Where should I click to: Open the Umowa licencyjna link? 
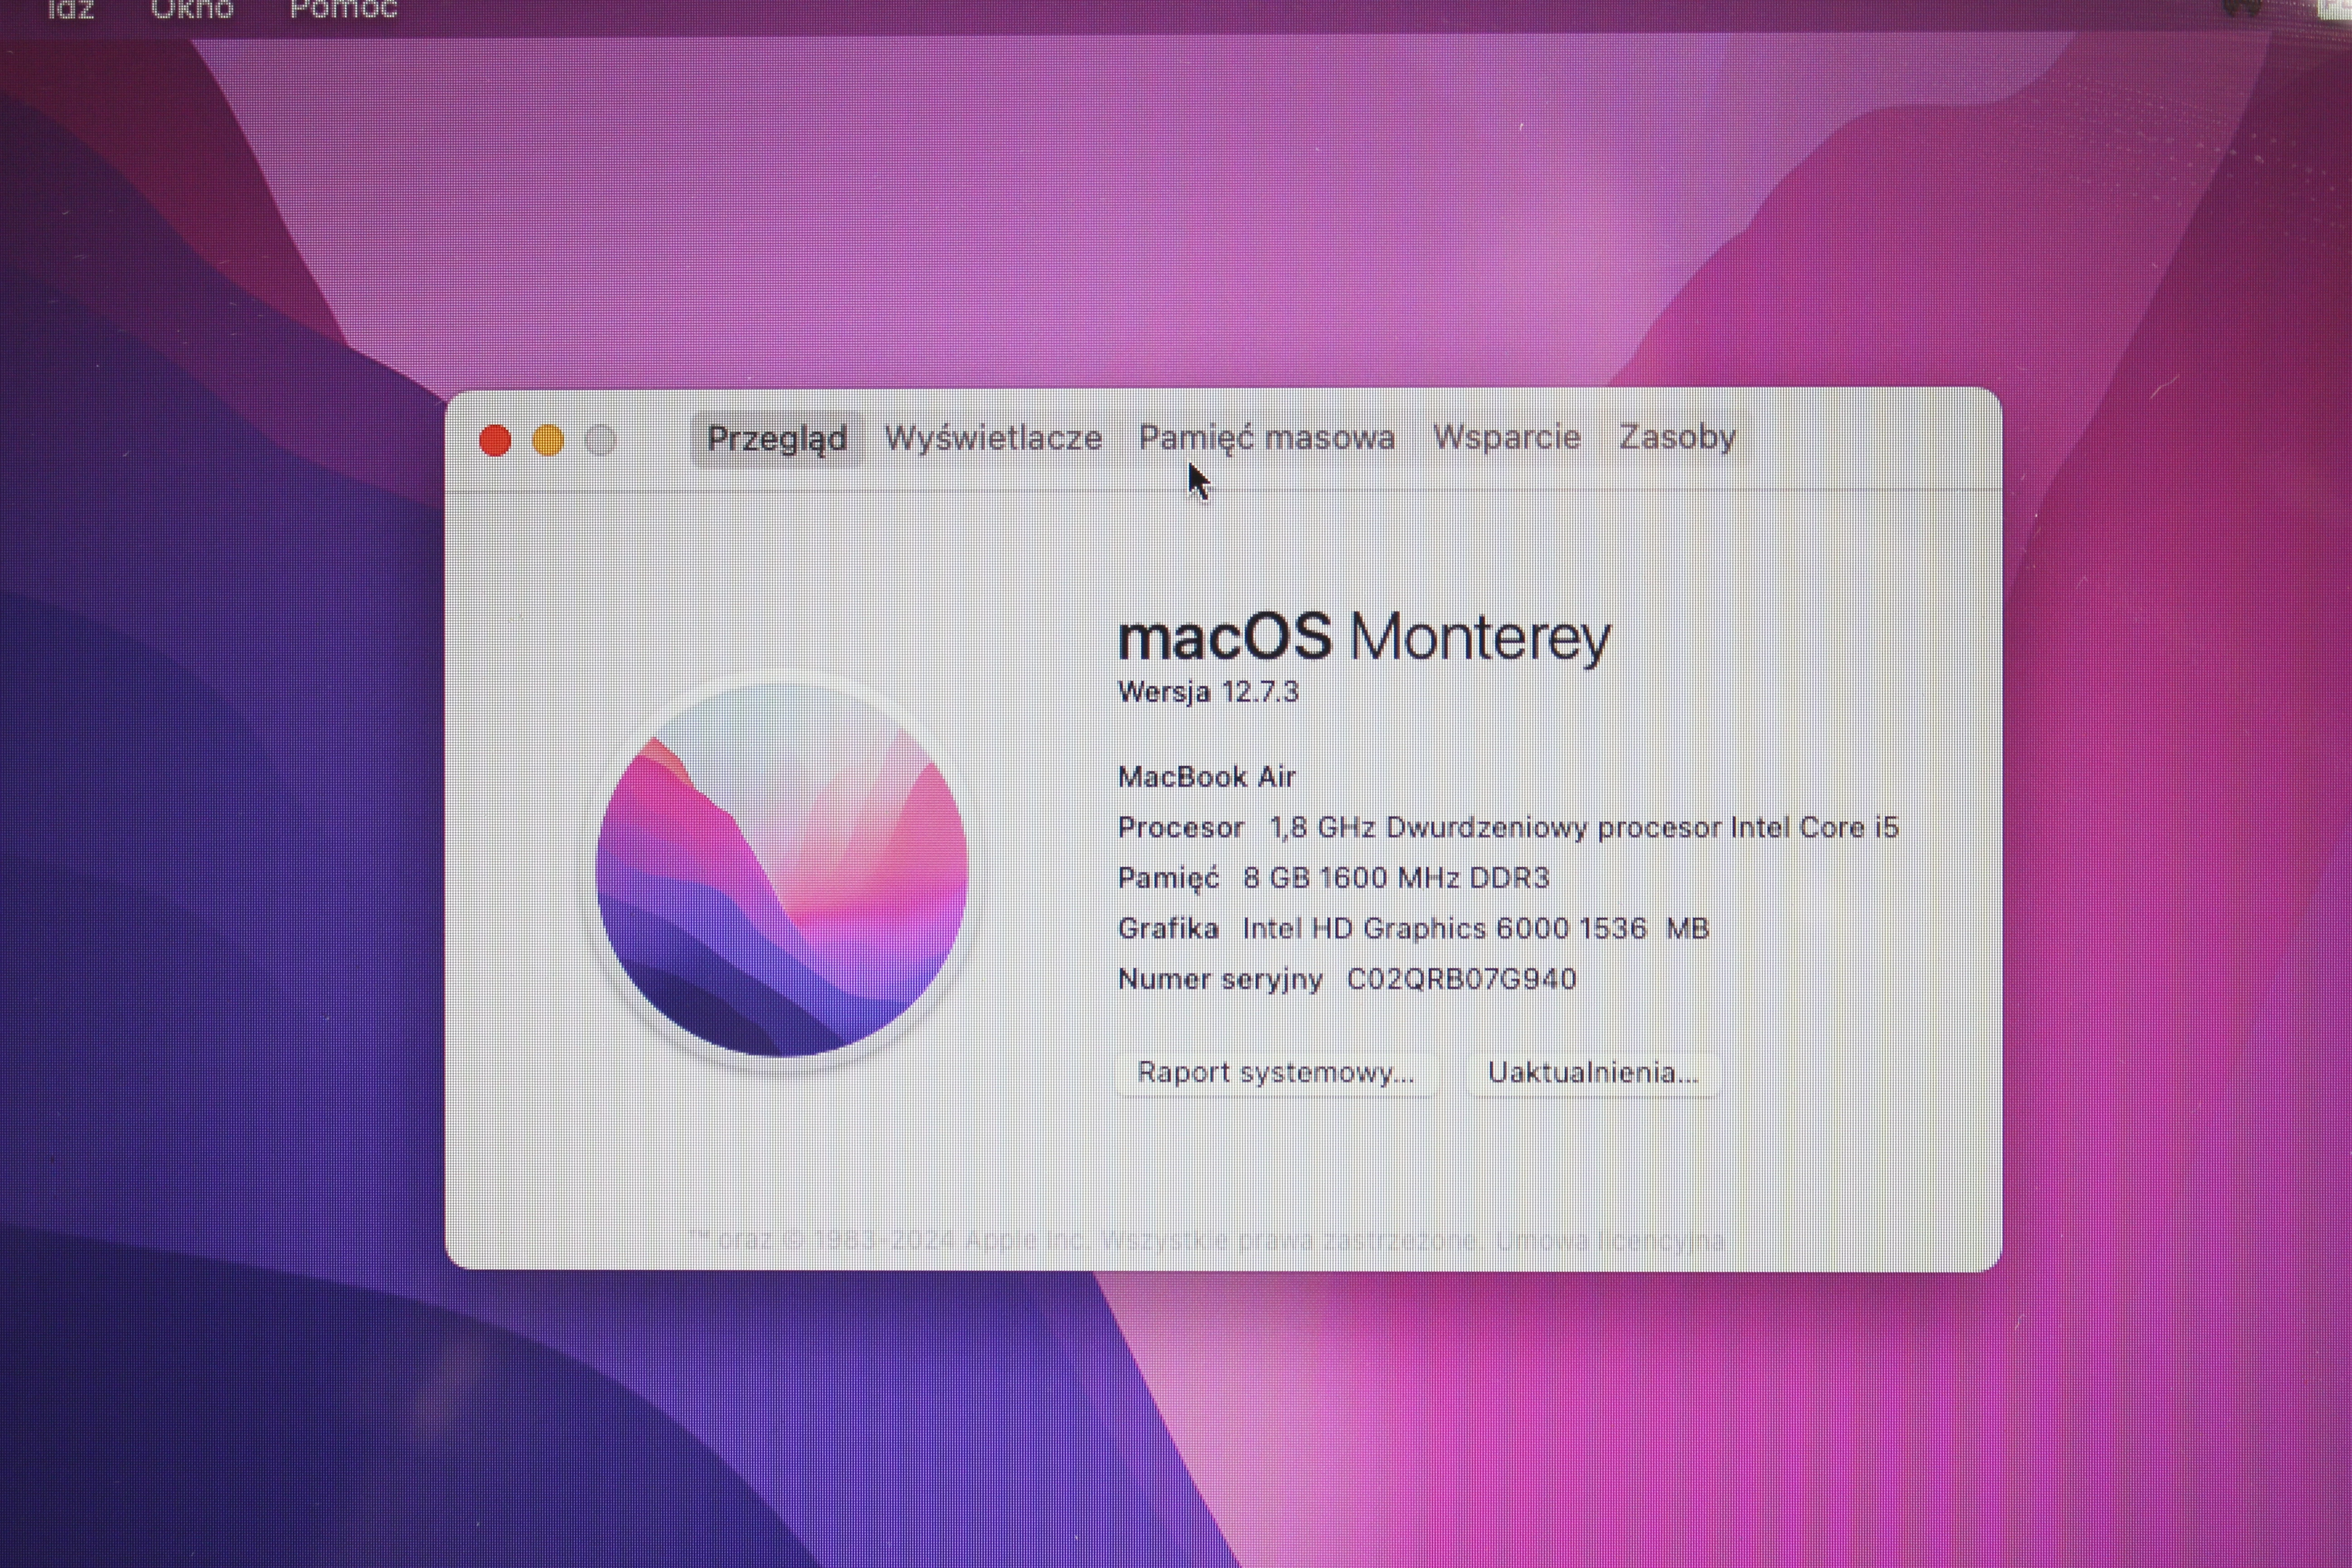pos(1610,1240)
